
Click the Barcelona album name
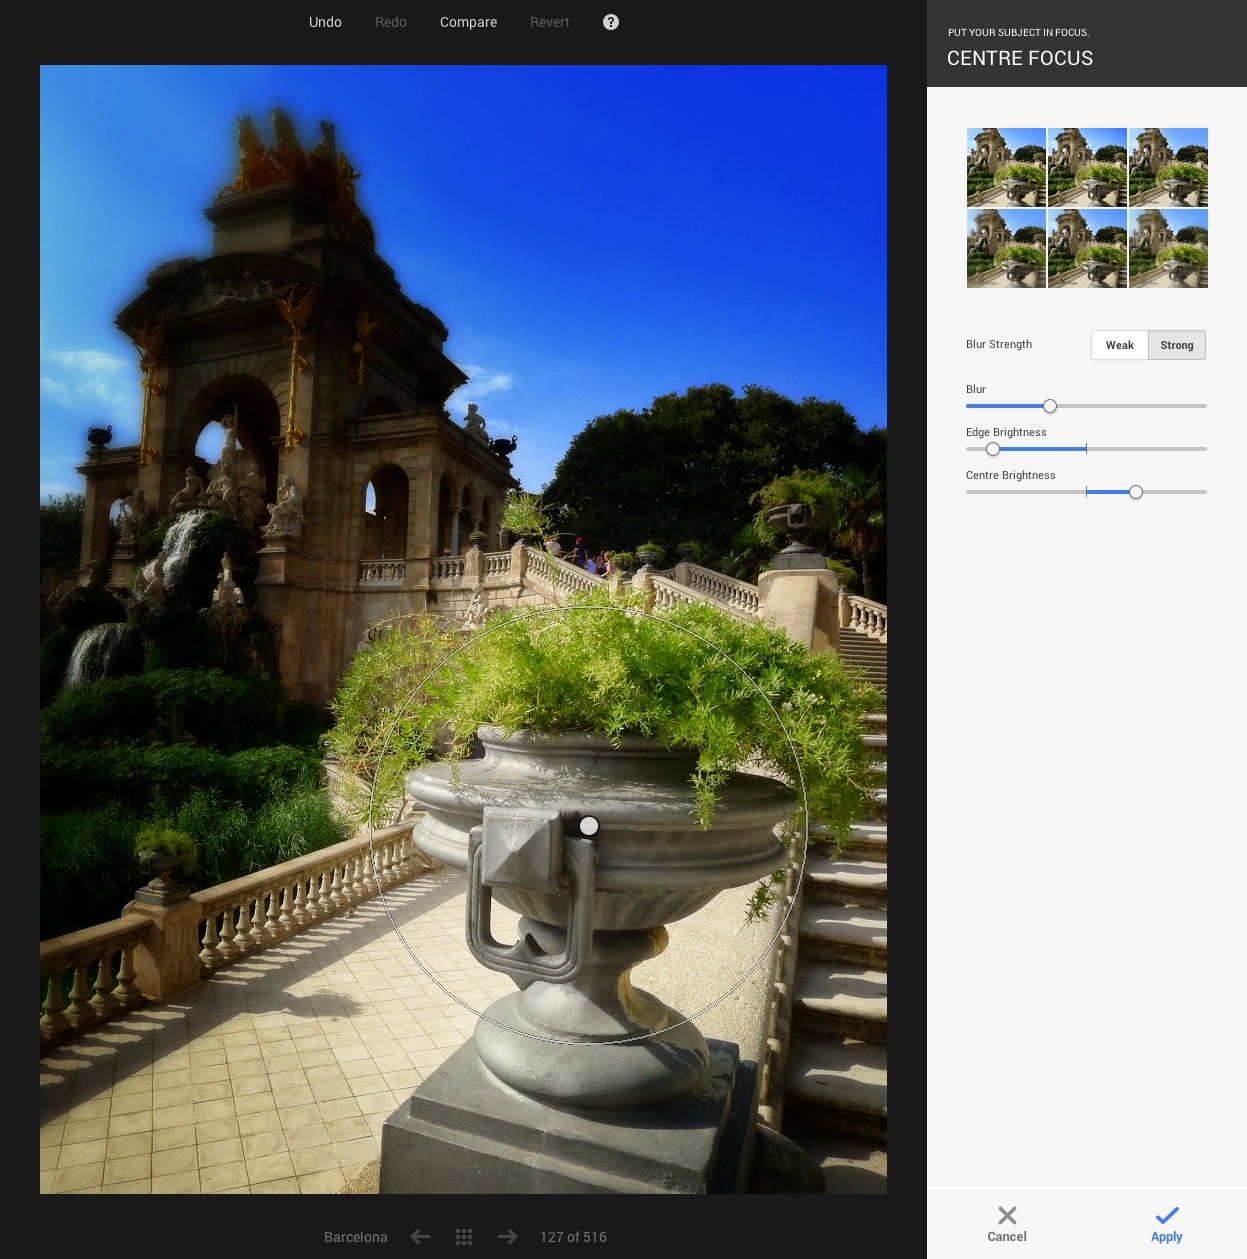(x=356, y=1237)
